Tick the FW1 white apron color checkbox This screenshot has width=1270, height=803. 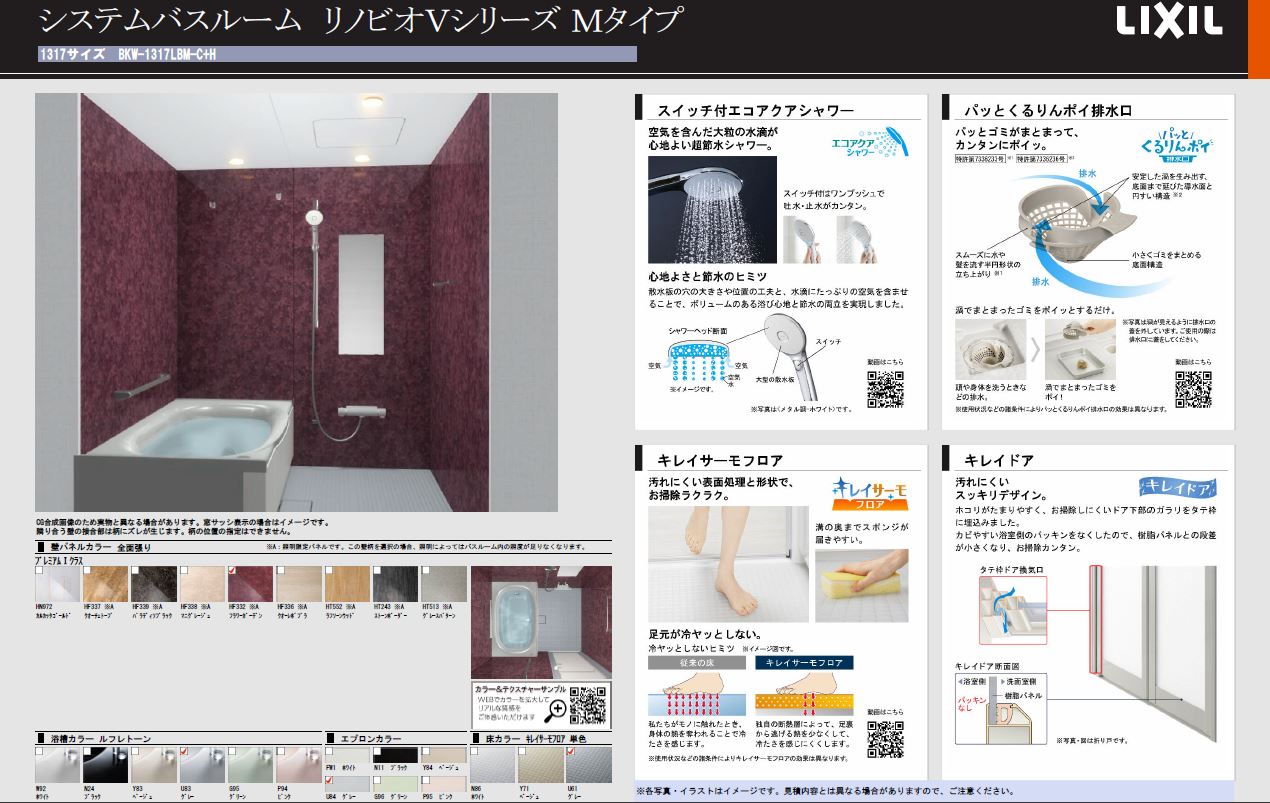click(330, 751)
